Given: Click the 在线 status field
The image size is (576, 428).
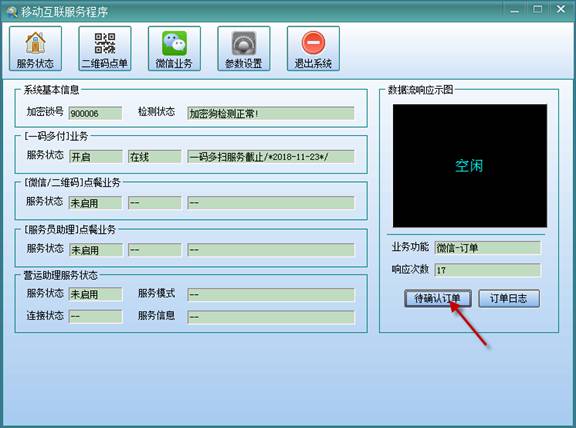Looking at the screenshot, I should point(154,157).
